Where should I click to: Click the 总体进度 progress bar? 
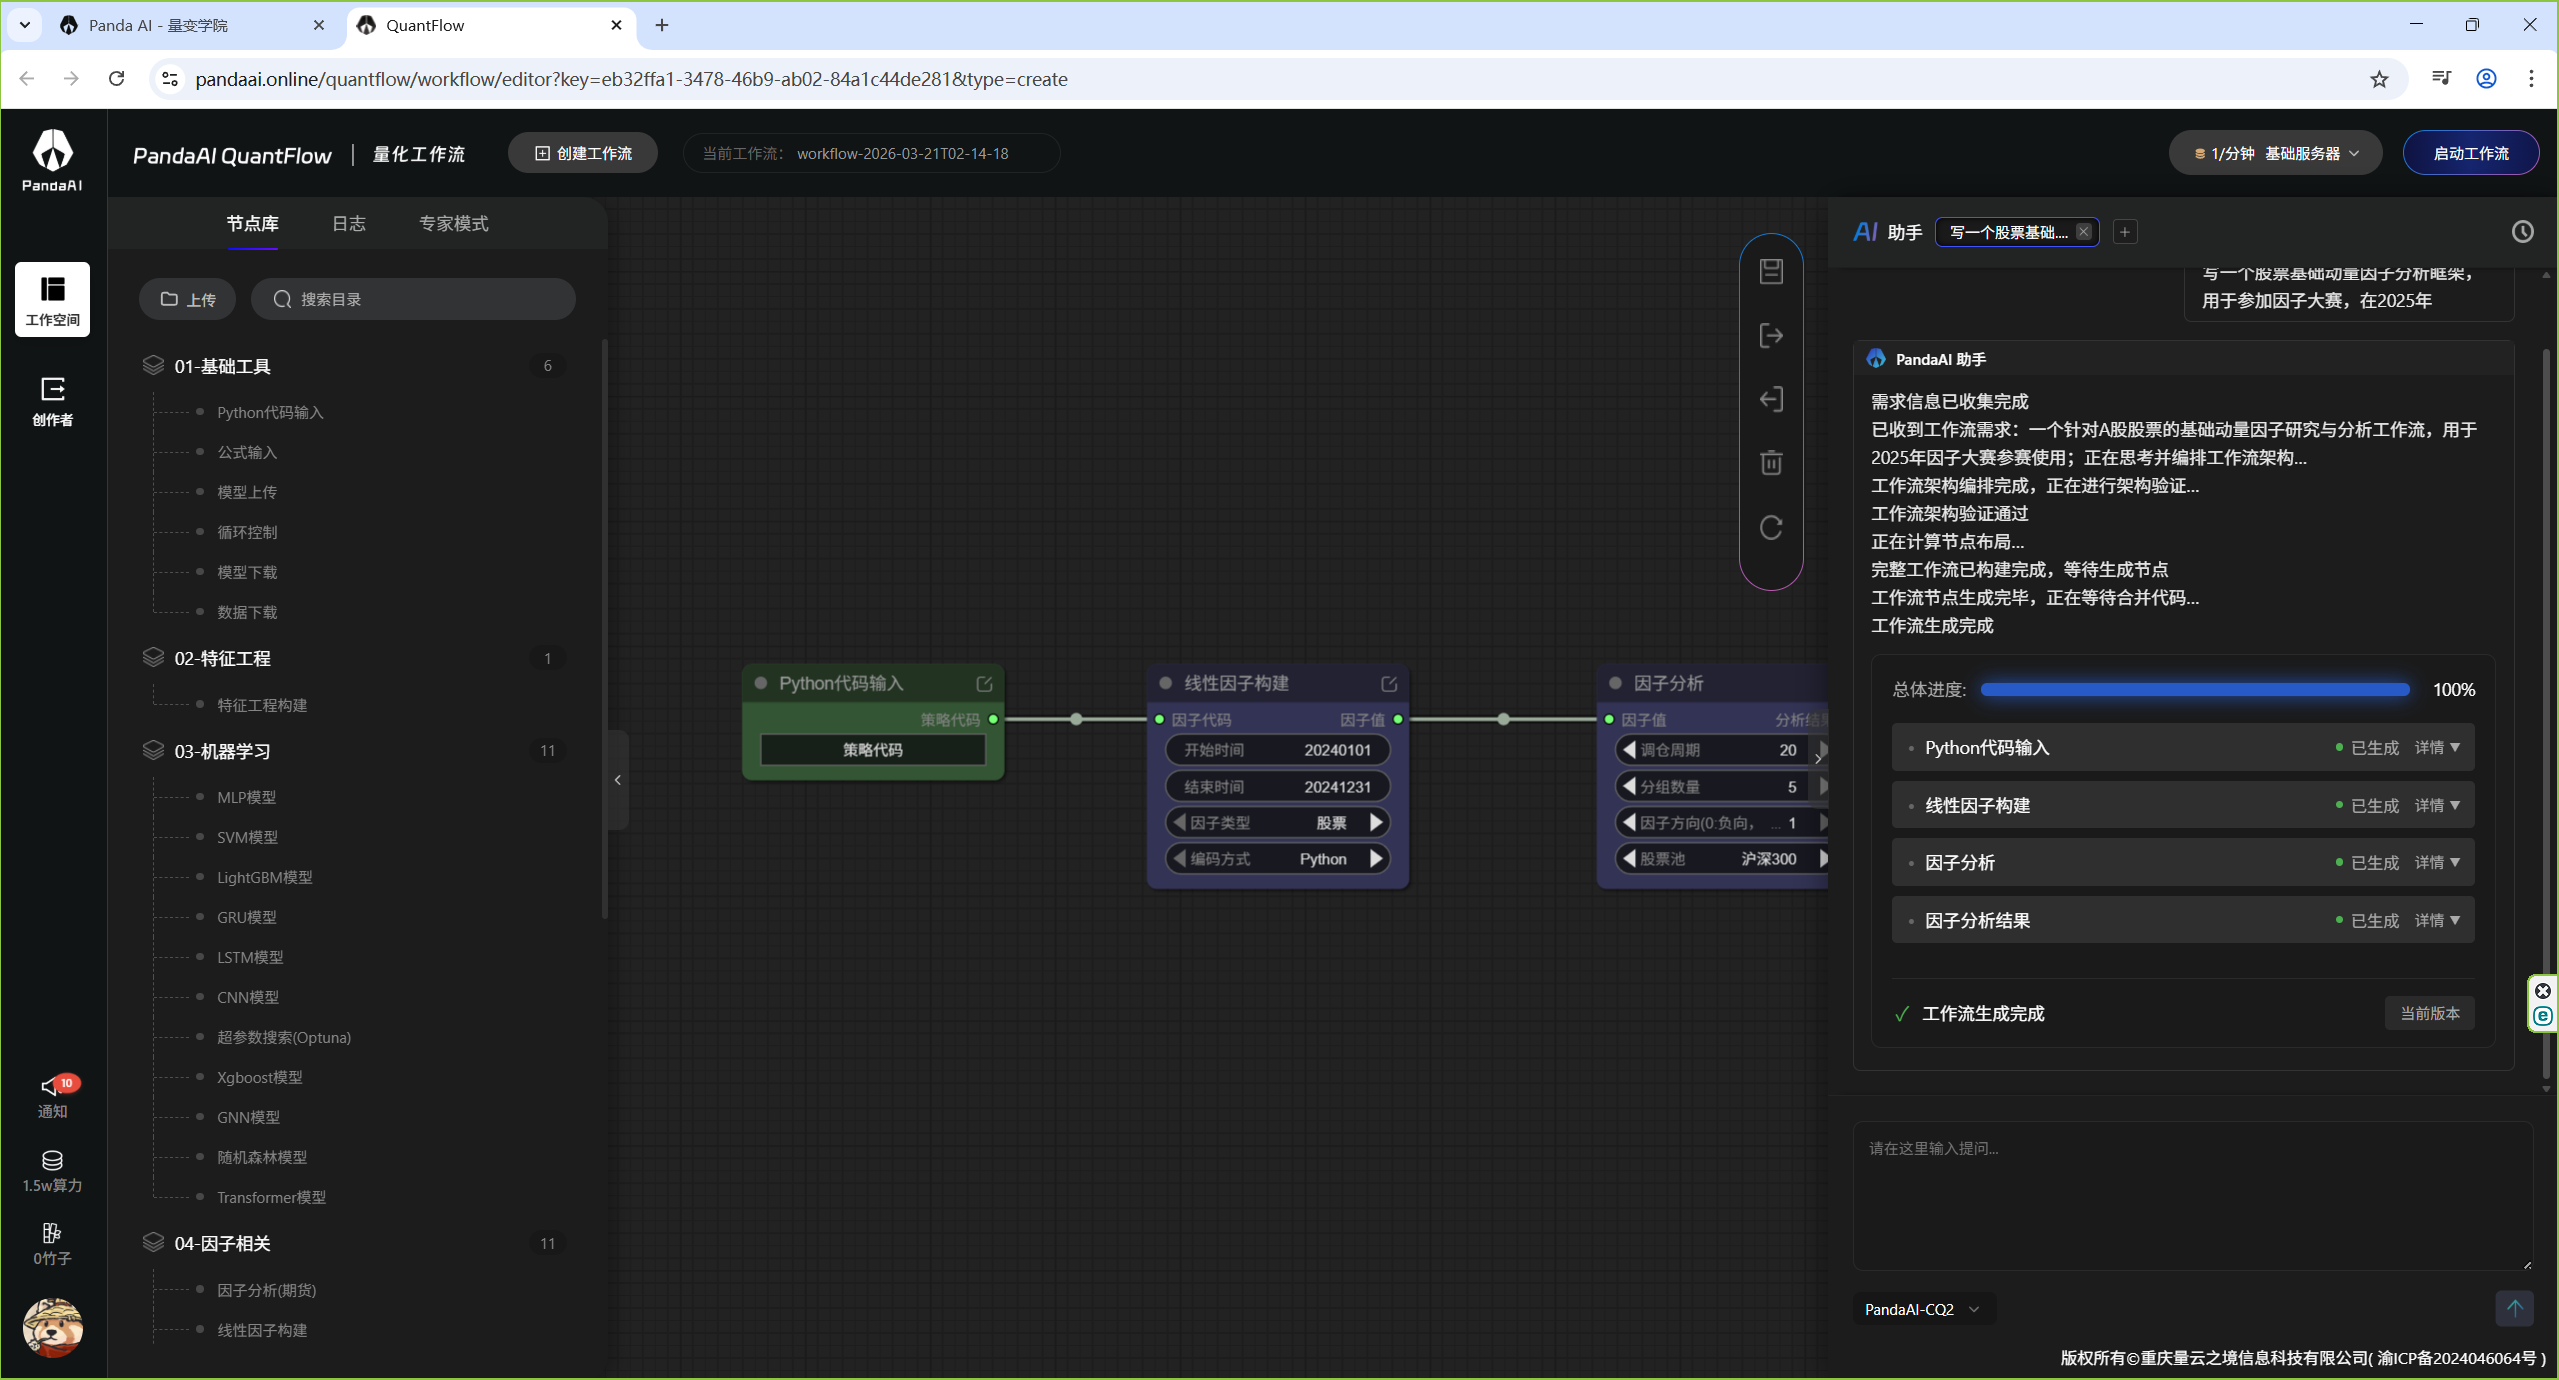coord(2195,690)
